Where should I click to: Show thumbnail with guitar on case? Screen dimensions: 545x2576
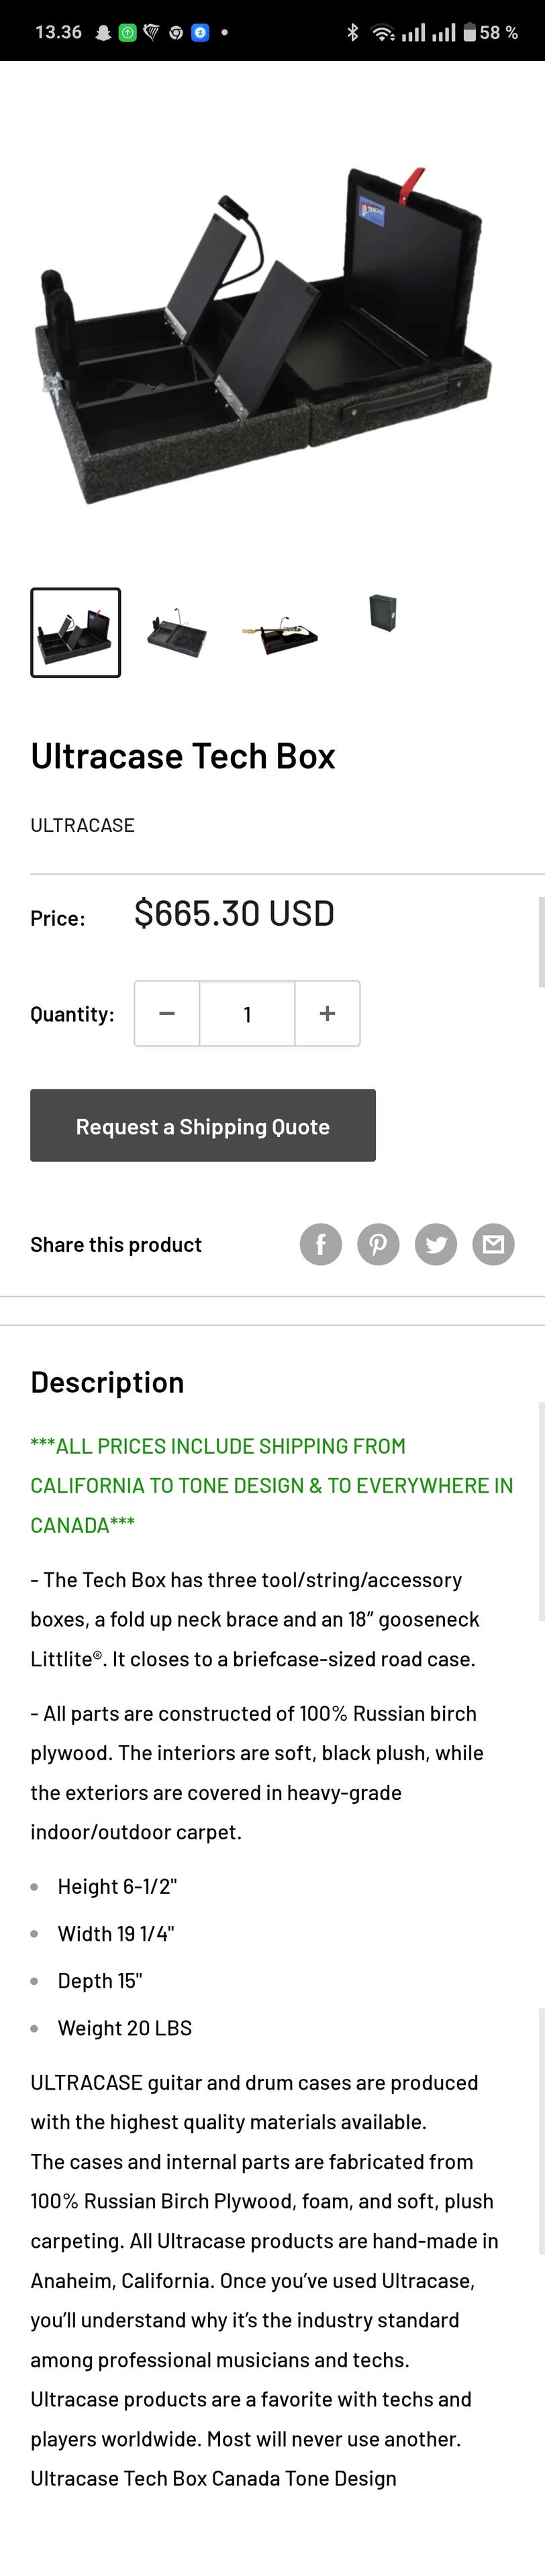pyautogui.click(x=280, y=632)
